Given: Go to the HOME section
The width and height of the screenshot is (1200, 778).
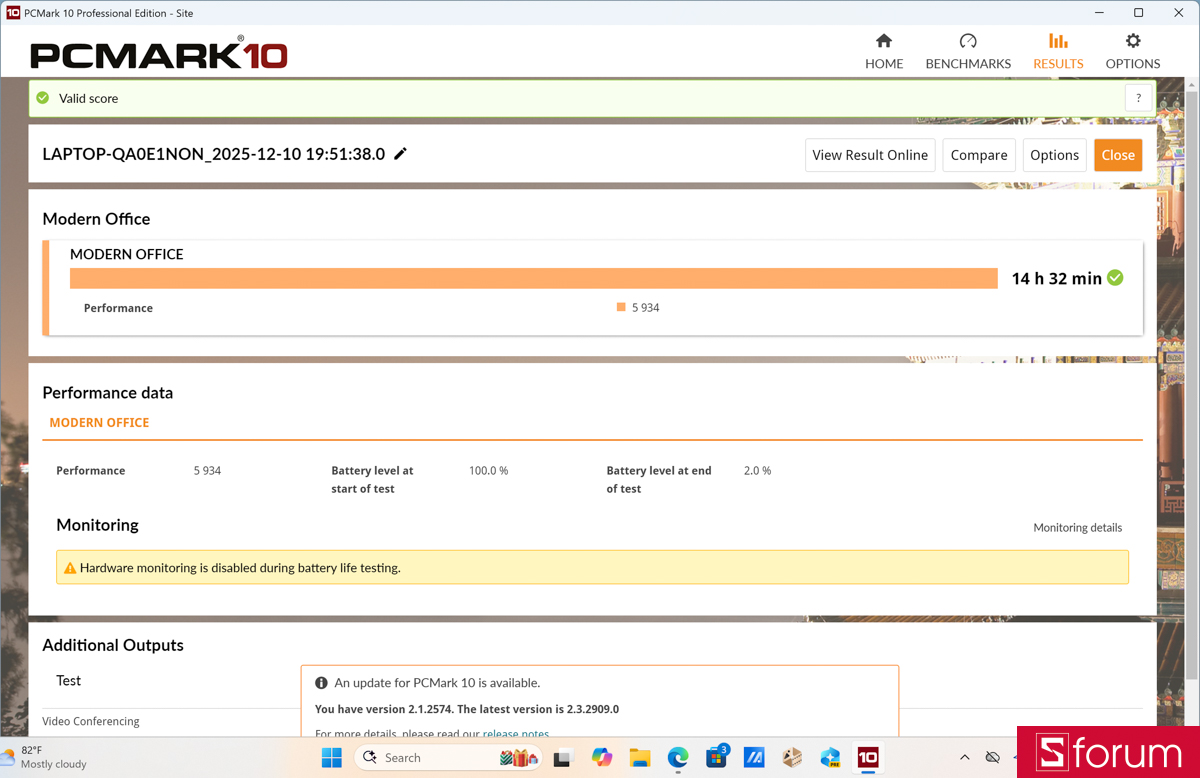Looking at the screenshot, I should pyautogui.click(x=884, y=51).
